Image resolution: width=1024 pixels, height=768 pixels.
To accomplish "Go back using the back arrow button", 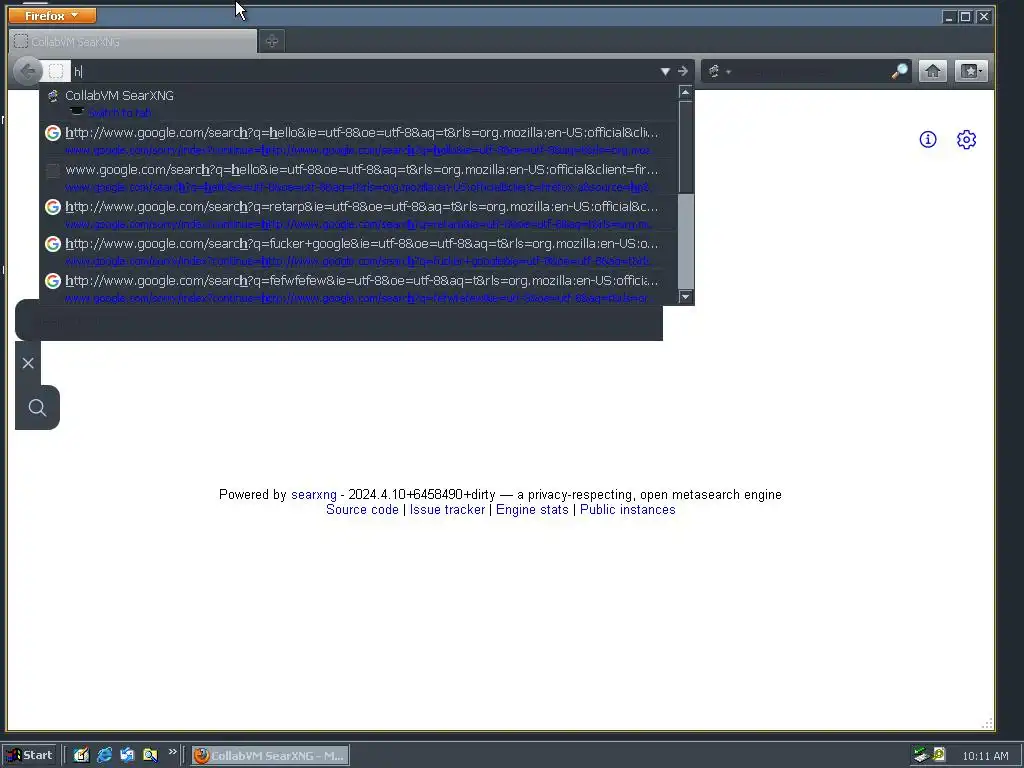I will coord(27,71).
